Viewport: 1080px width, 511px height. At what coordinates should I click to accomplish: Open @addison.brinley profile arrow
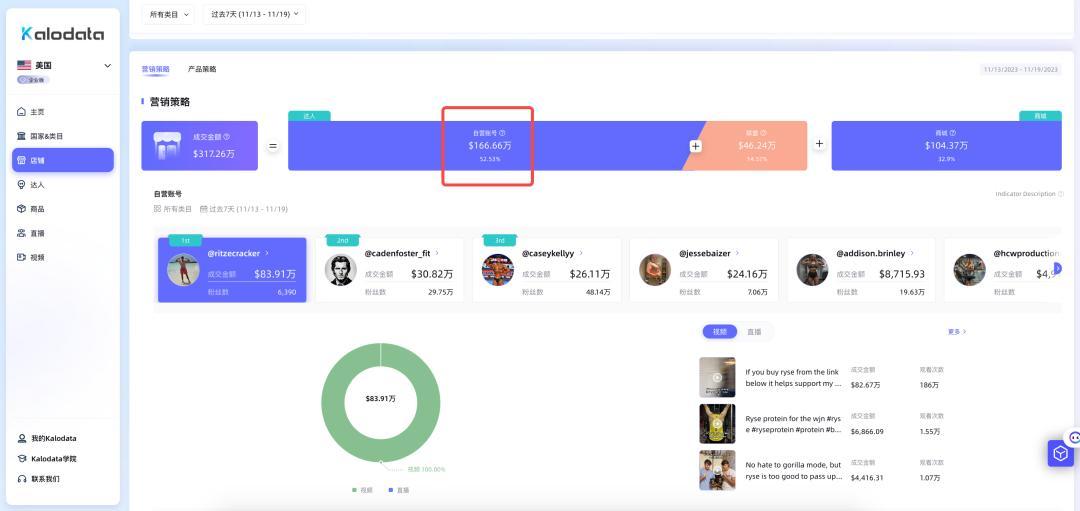912,253
